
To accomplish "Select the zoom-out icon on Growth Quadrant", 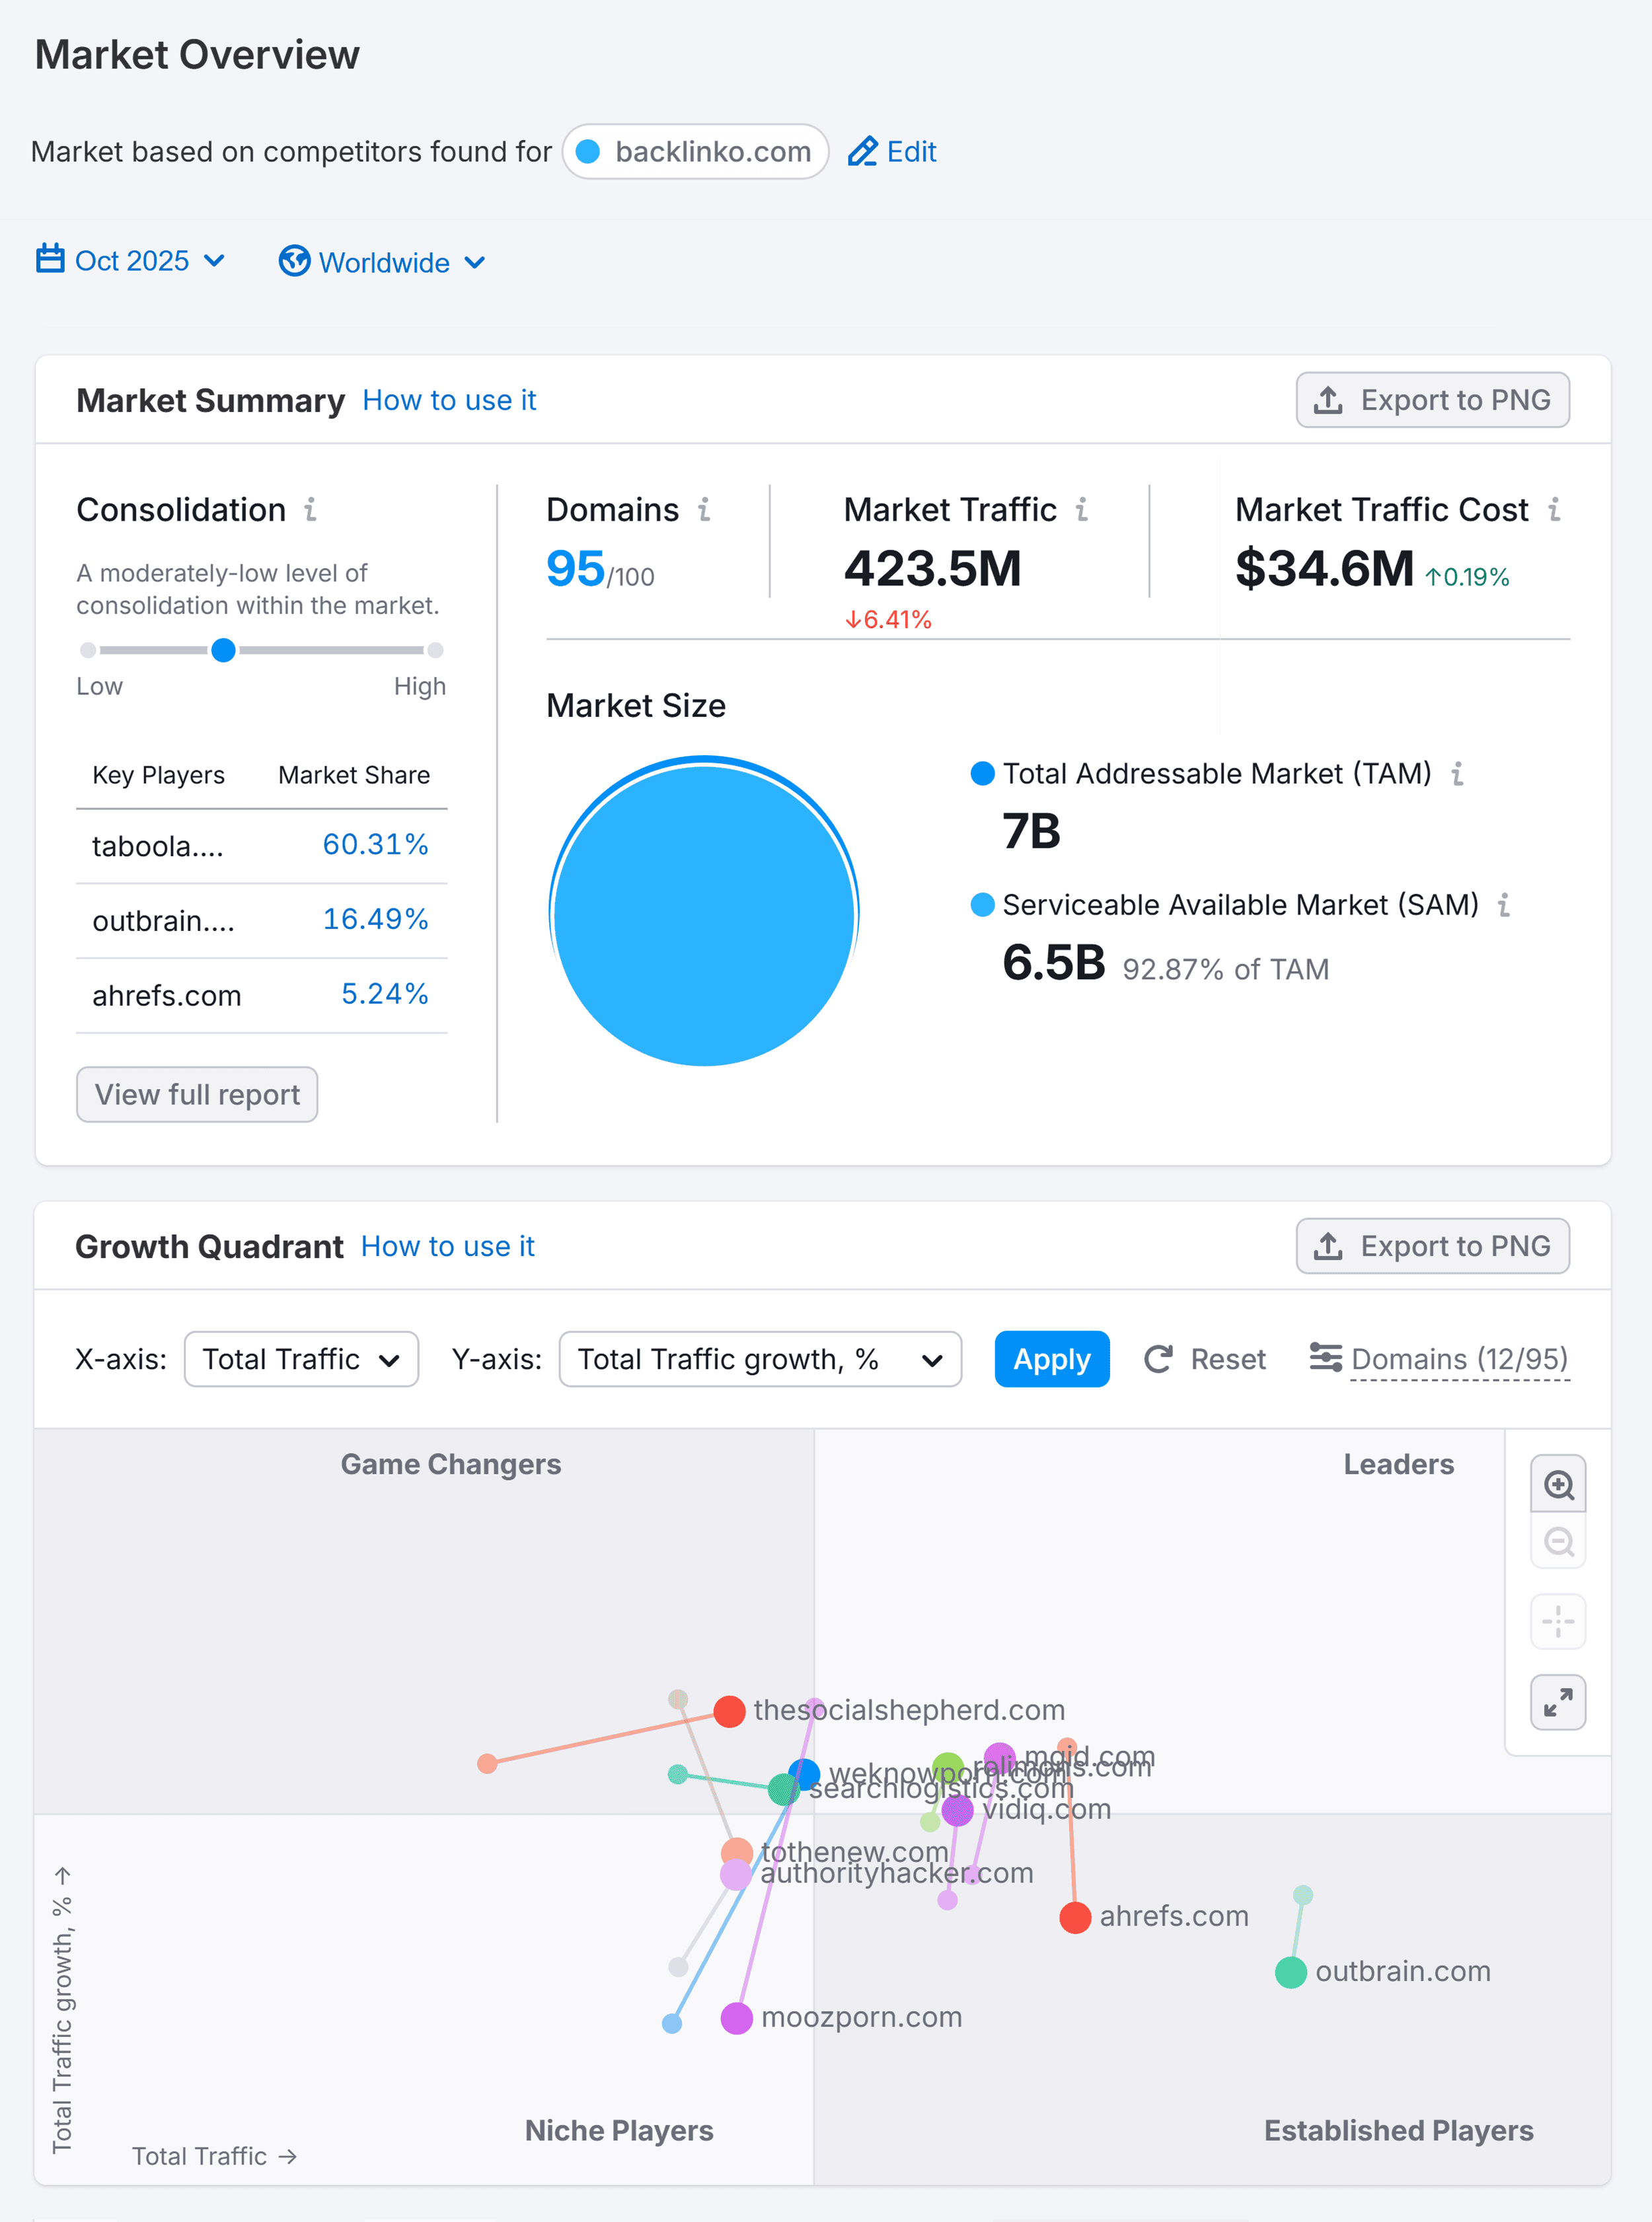I will click(x=1558, y=1543).
